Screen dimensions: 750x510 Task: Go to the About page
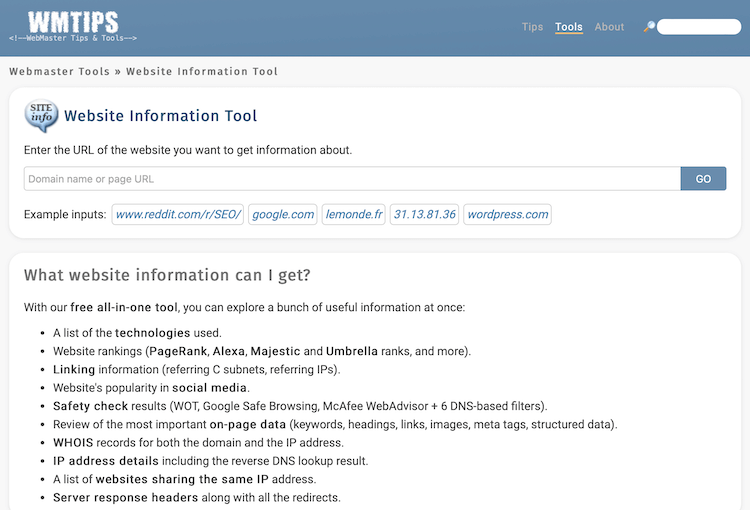coord(609,27)
